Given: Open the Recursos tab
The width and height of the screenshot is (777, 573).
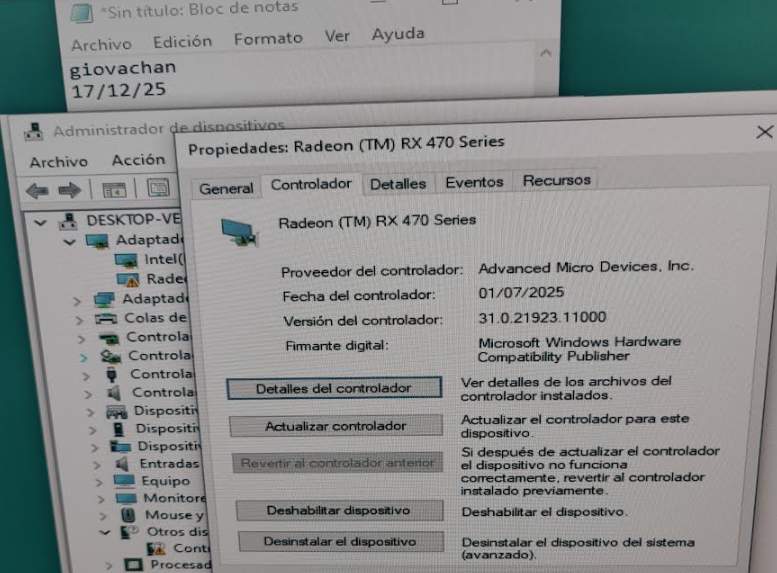Looking at the screenshot, I should [x=556, y=180].
